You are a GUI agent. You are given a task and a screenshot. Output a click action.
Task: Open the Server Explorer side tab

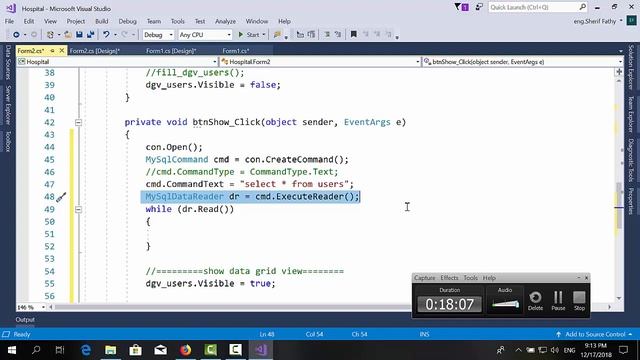[7, 105]
